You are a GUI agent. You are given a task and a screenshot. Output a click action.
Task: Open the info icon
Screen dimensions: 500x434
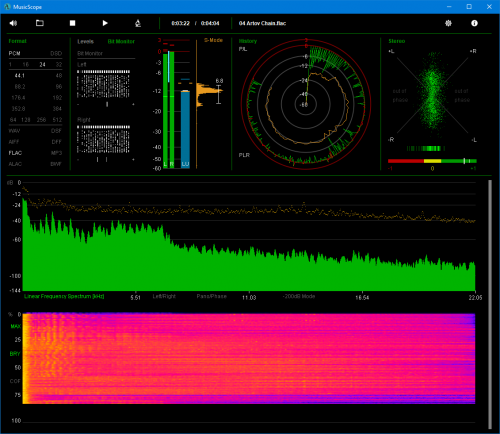pyautogui.click(x=474, y=23)
